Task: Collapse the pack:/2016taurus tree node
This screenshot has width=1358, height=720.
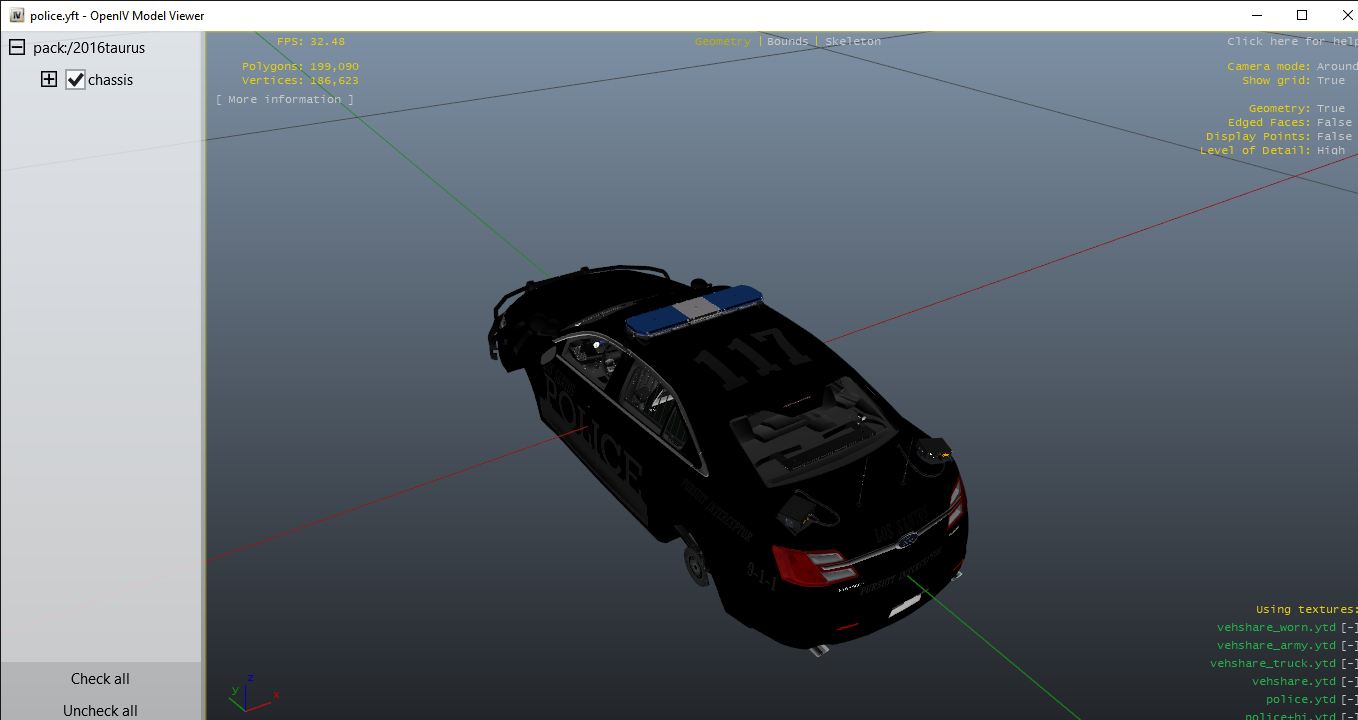Action: pos(17,48)
